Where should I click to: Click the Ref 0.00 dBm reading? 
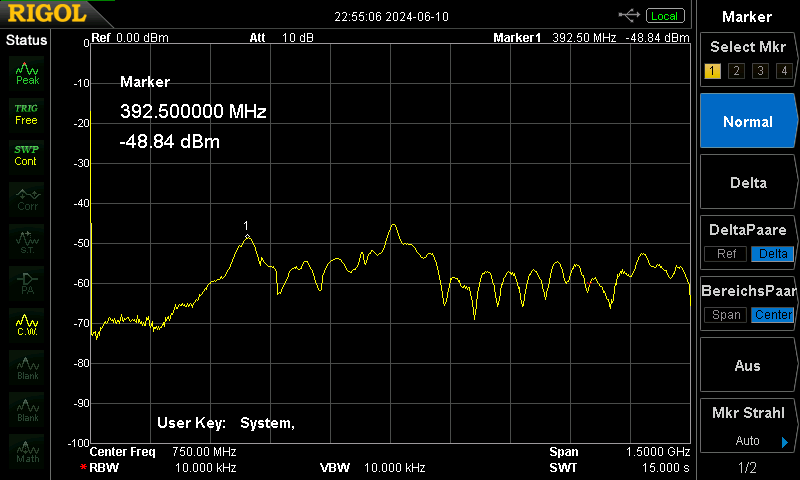130,38
